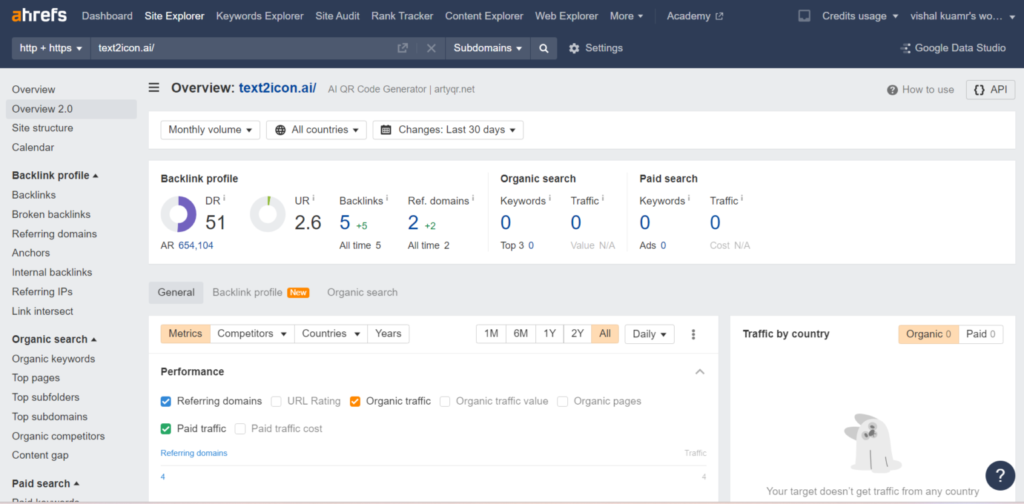Click the Paid search Traffic info icon
Screen dimensions: 1024x504
[742, 198]
